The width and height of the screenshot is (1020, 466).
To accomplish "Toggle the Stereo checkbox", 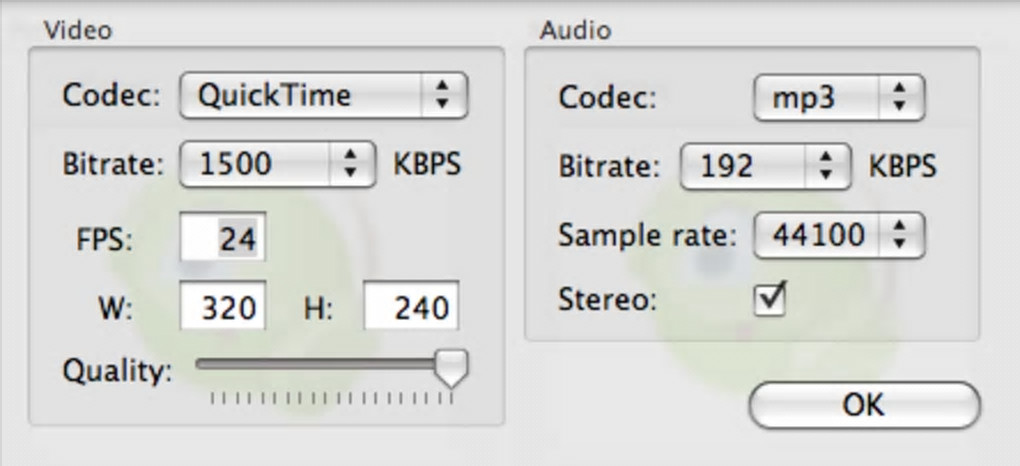I will click(x=769, y=300).
